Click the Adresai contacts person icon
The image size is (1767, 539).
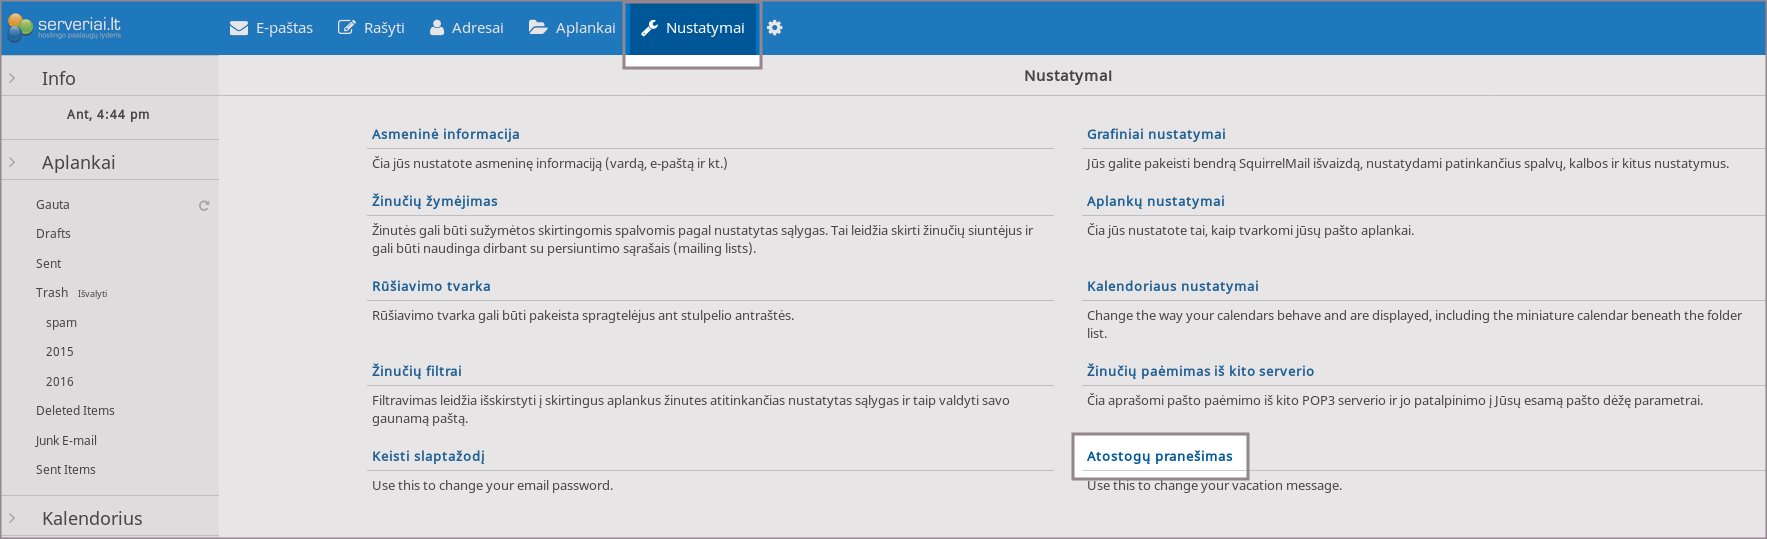click(x=437, y=28)
